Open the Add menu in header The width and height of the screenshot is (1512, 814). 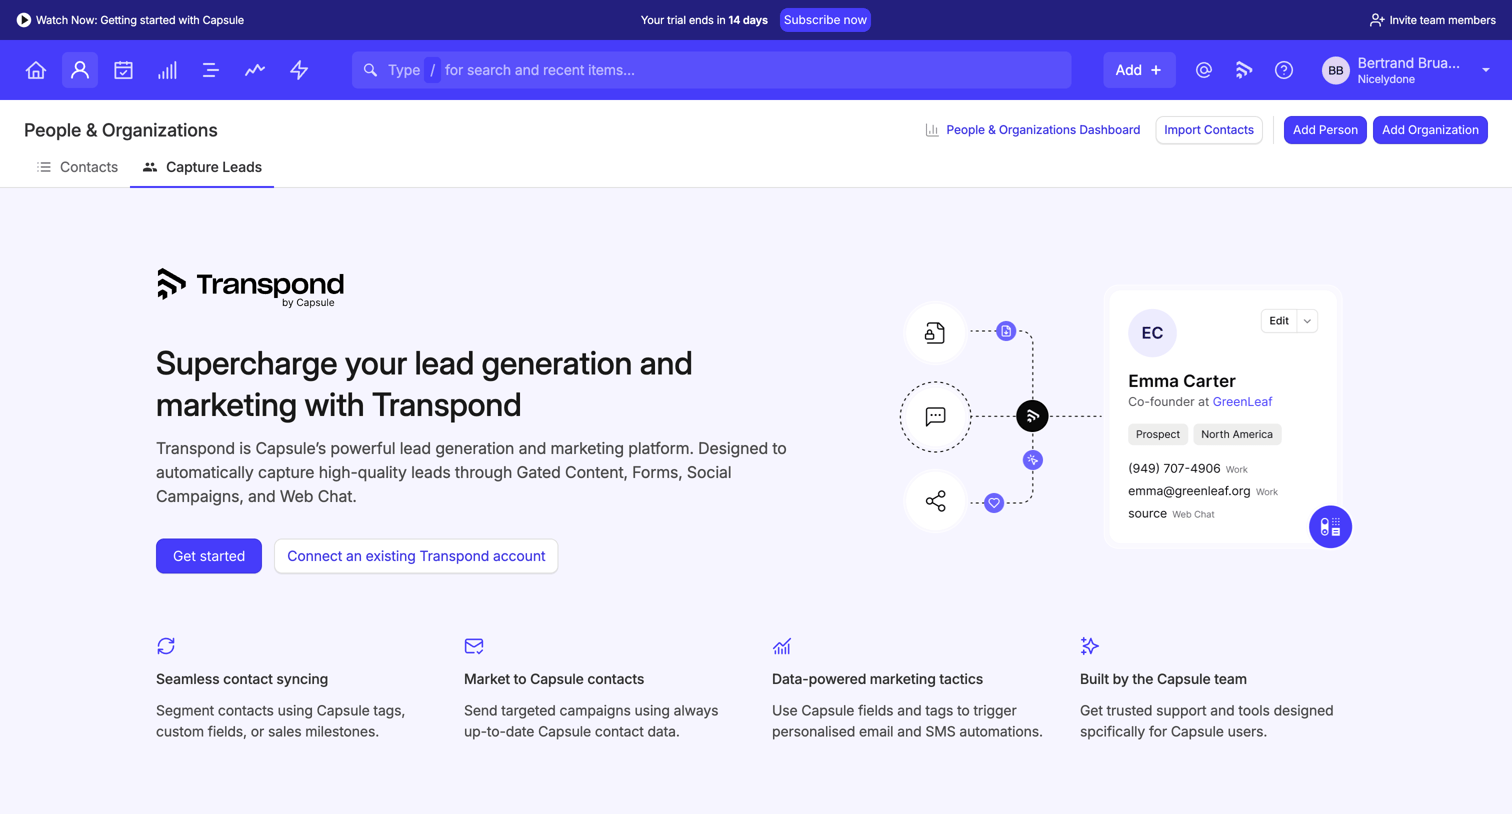pos(1139,70)
